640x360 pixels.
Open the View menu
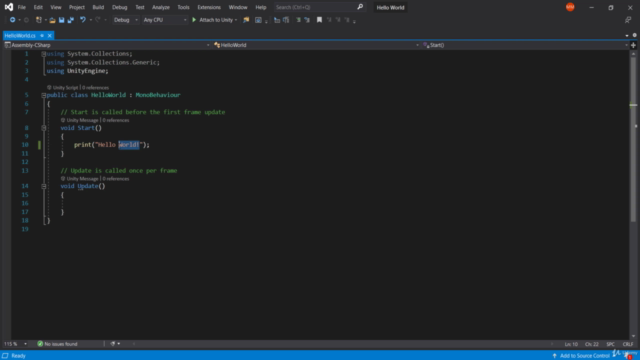pos(56,7)
